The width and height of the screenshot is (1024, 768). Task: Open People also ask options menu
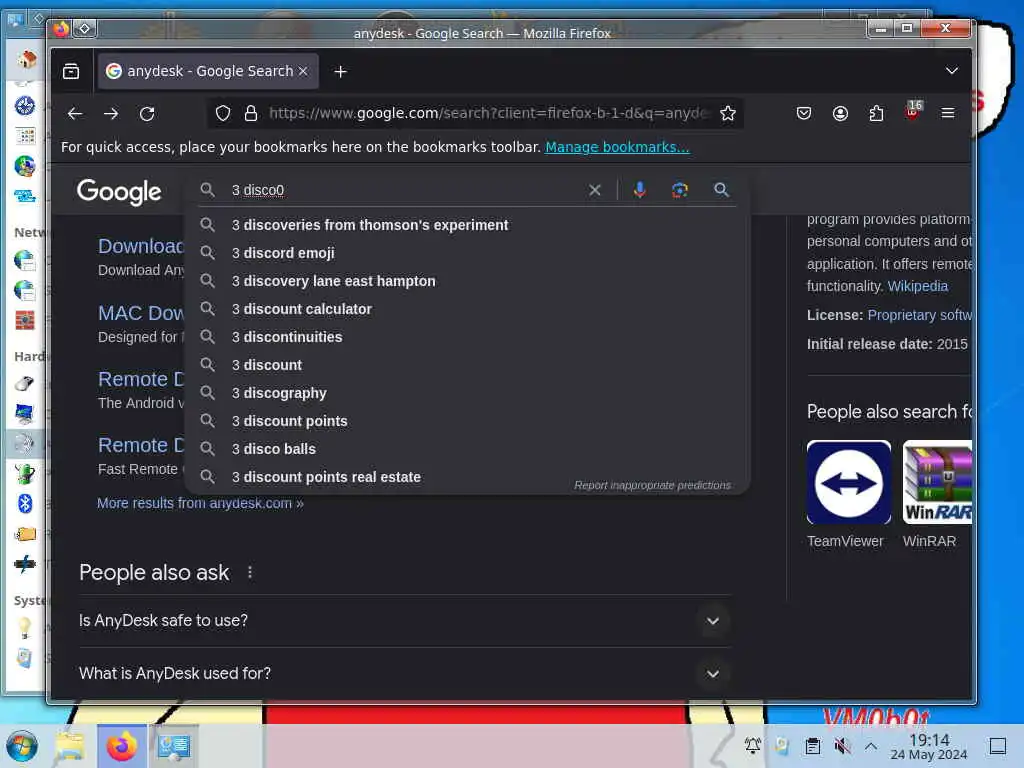tap(249, 573)
